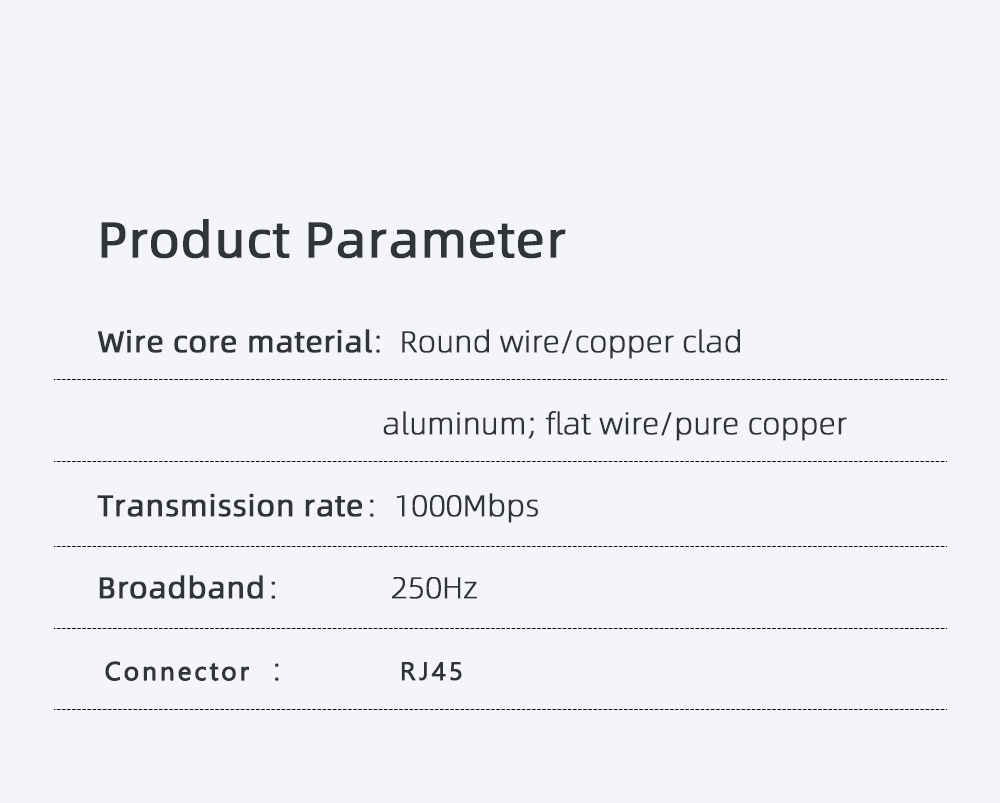Click the "250Hz" value
1000x803 pixels.
click(434, 588)
